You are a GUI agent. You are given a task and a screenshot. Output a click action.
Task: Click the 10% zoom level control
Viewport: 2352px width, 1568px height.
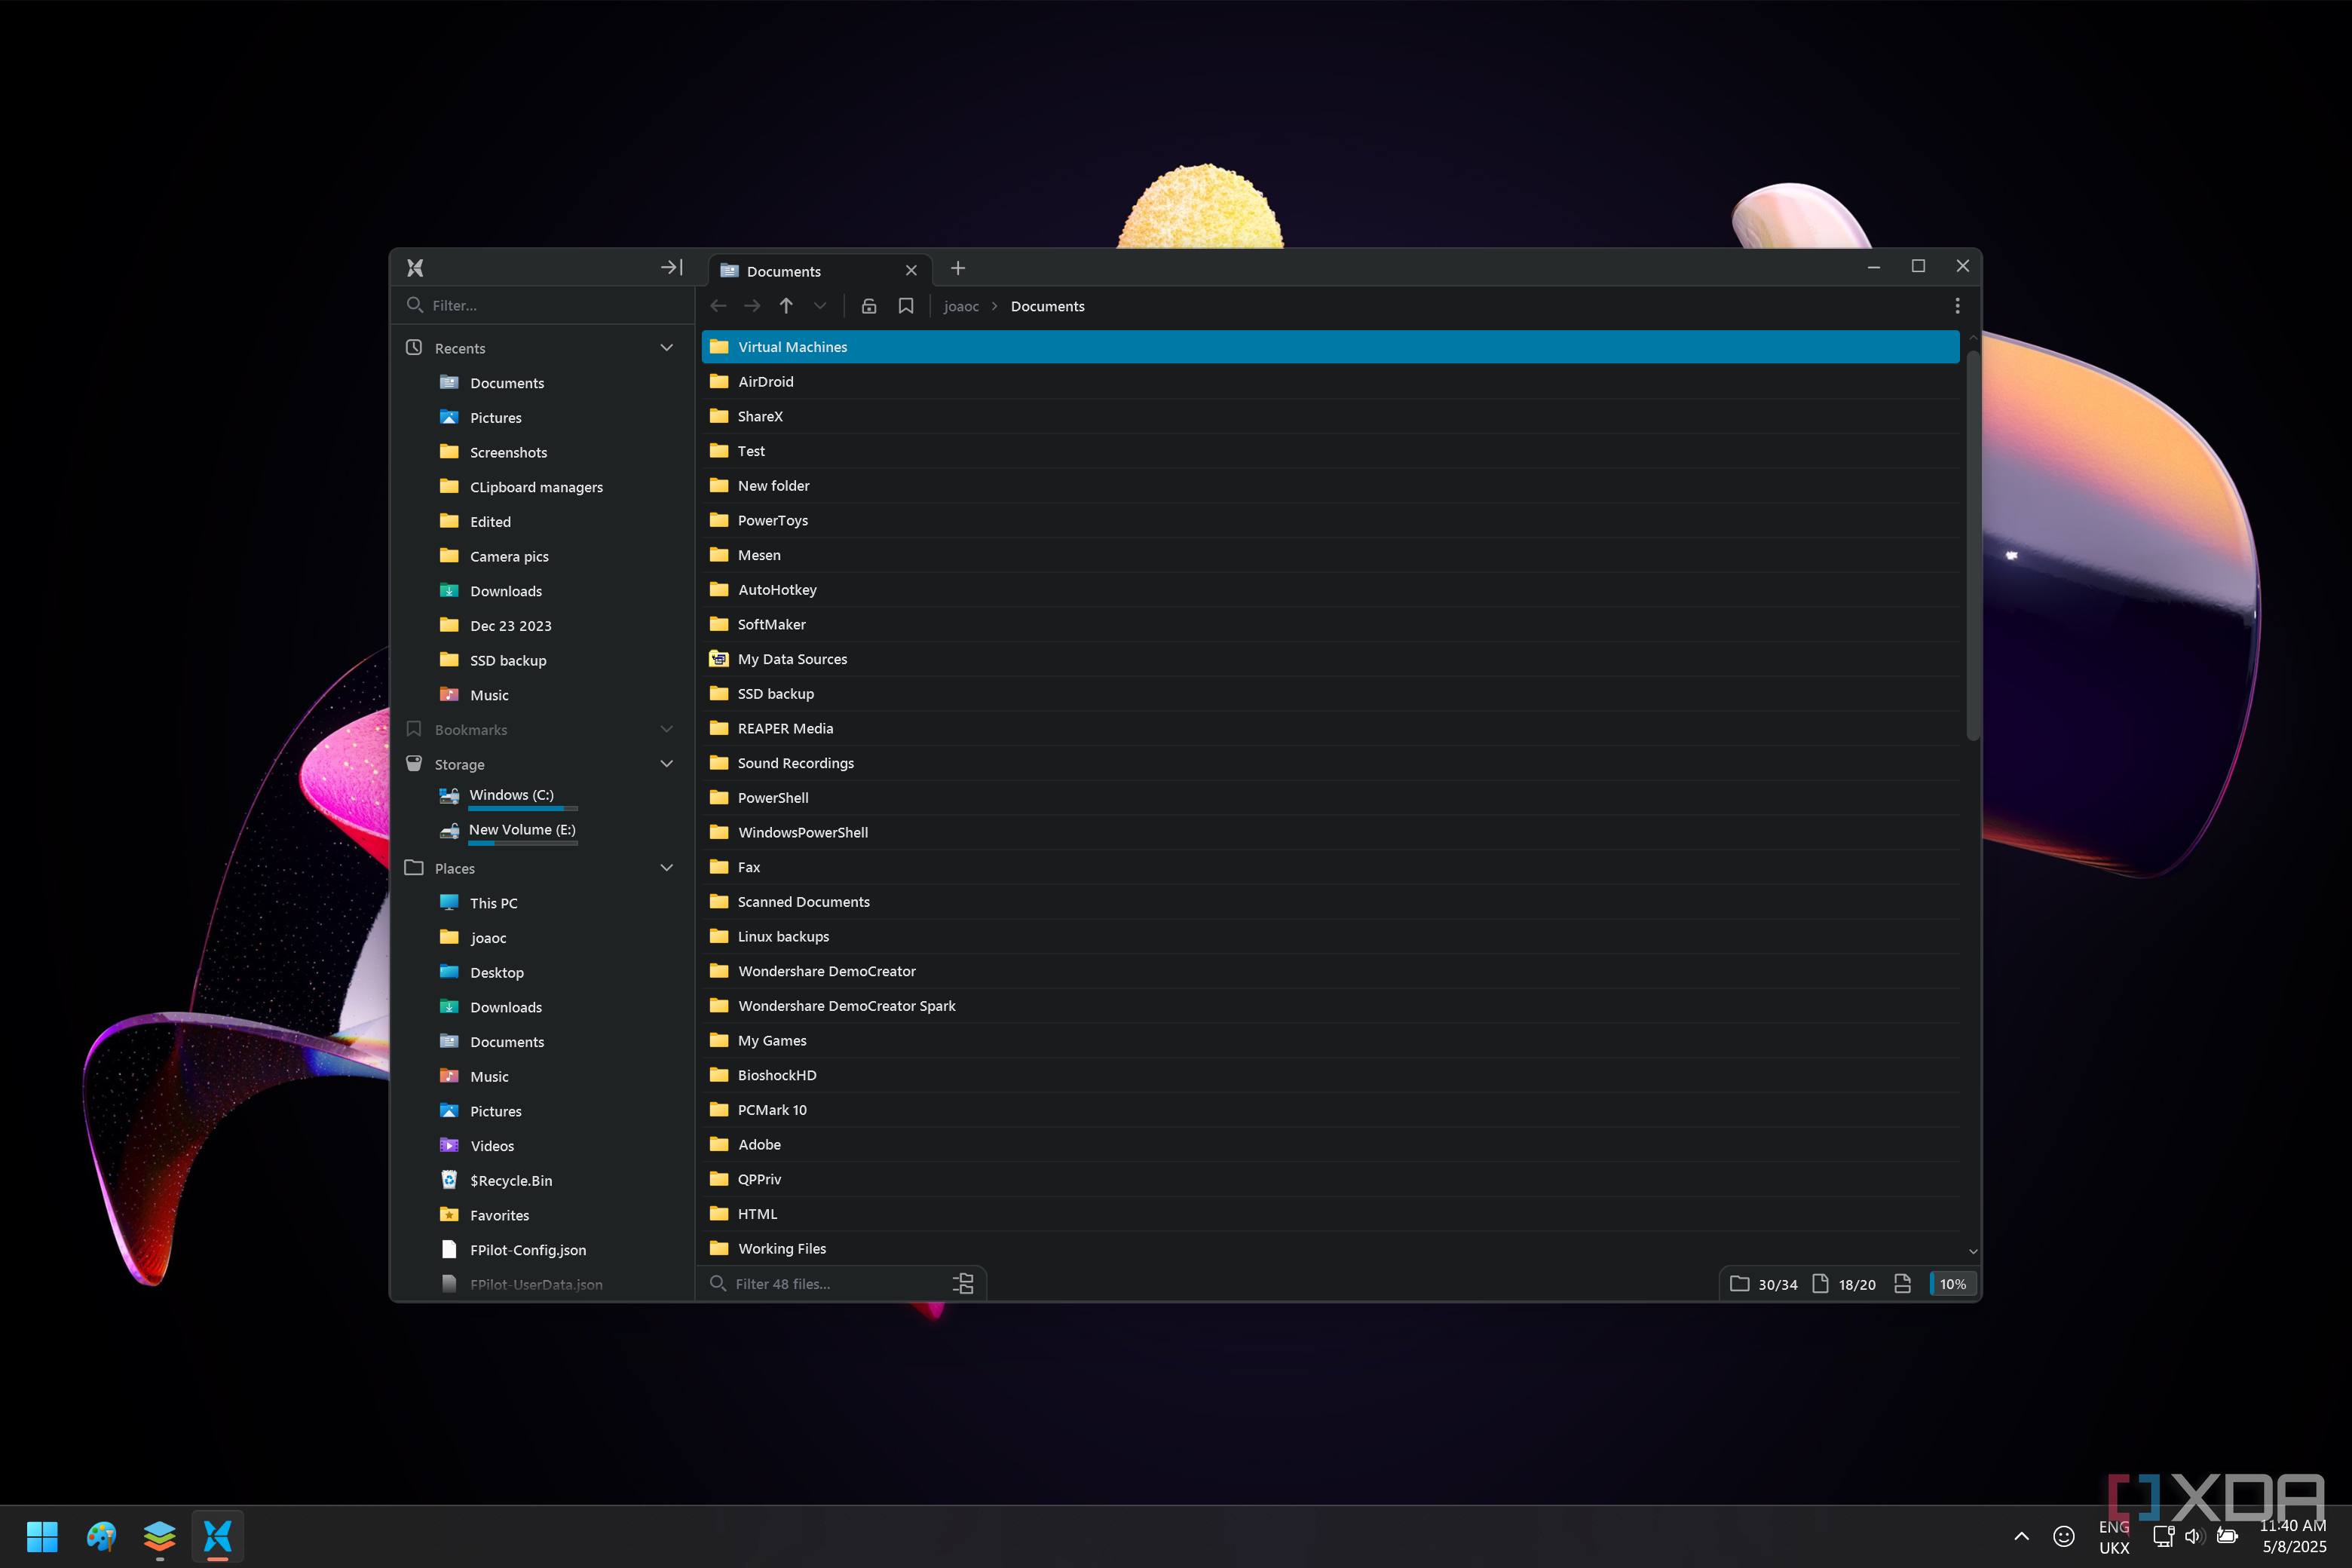[1952, 1284]
